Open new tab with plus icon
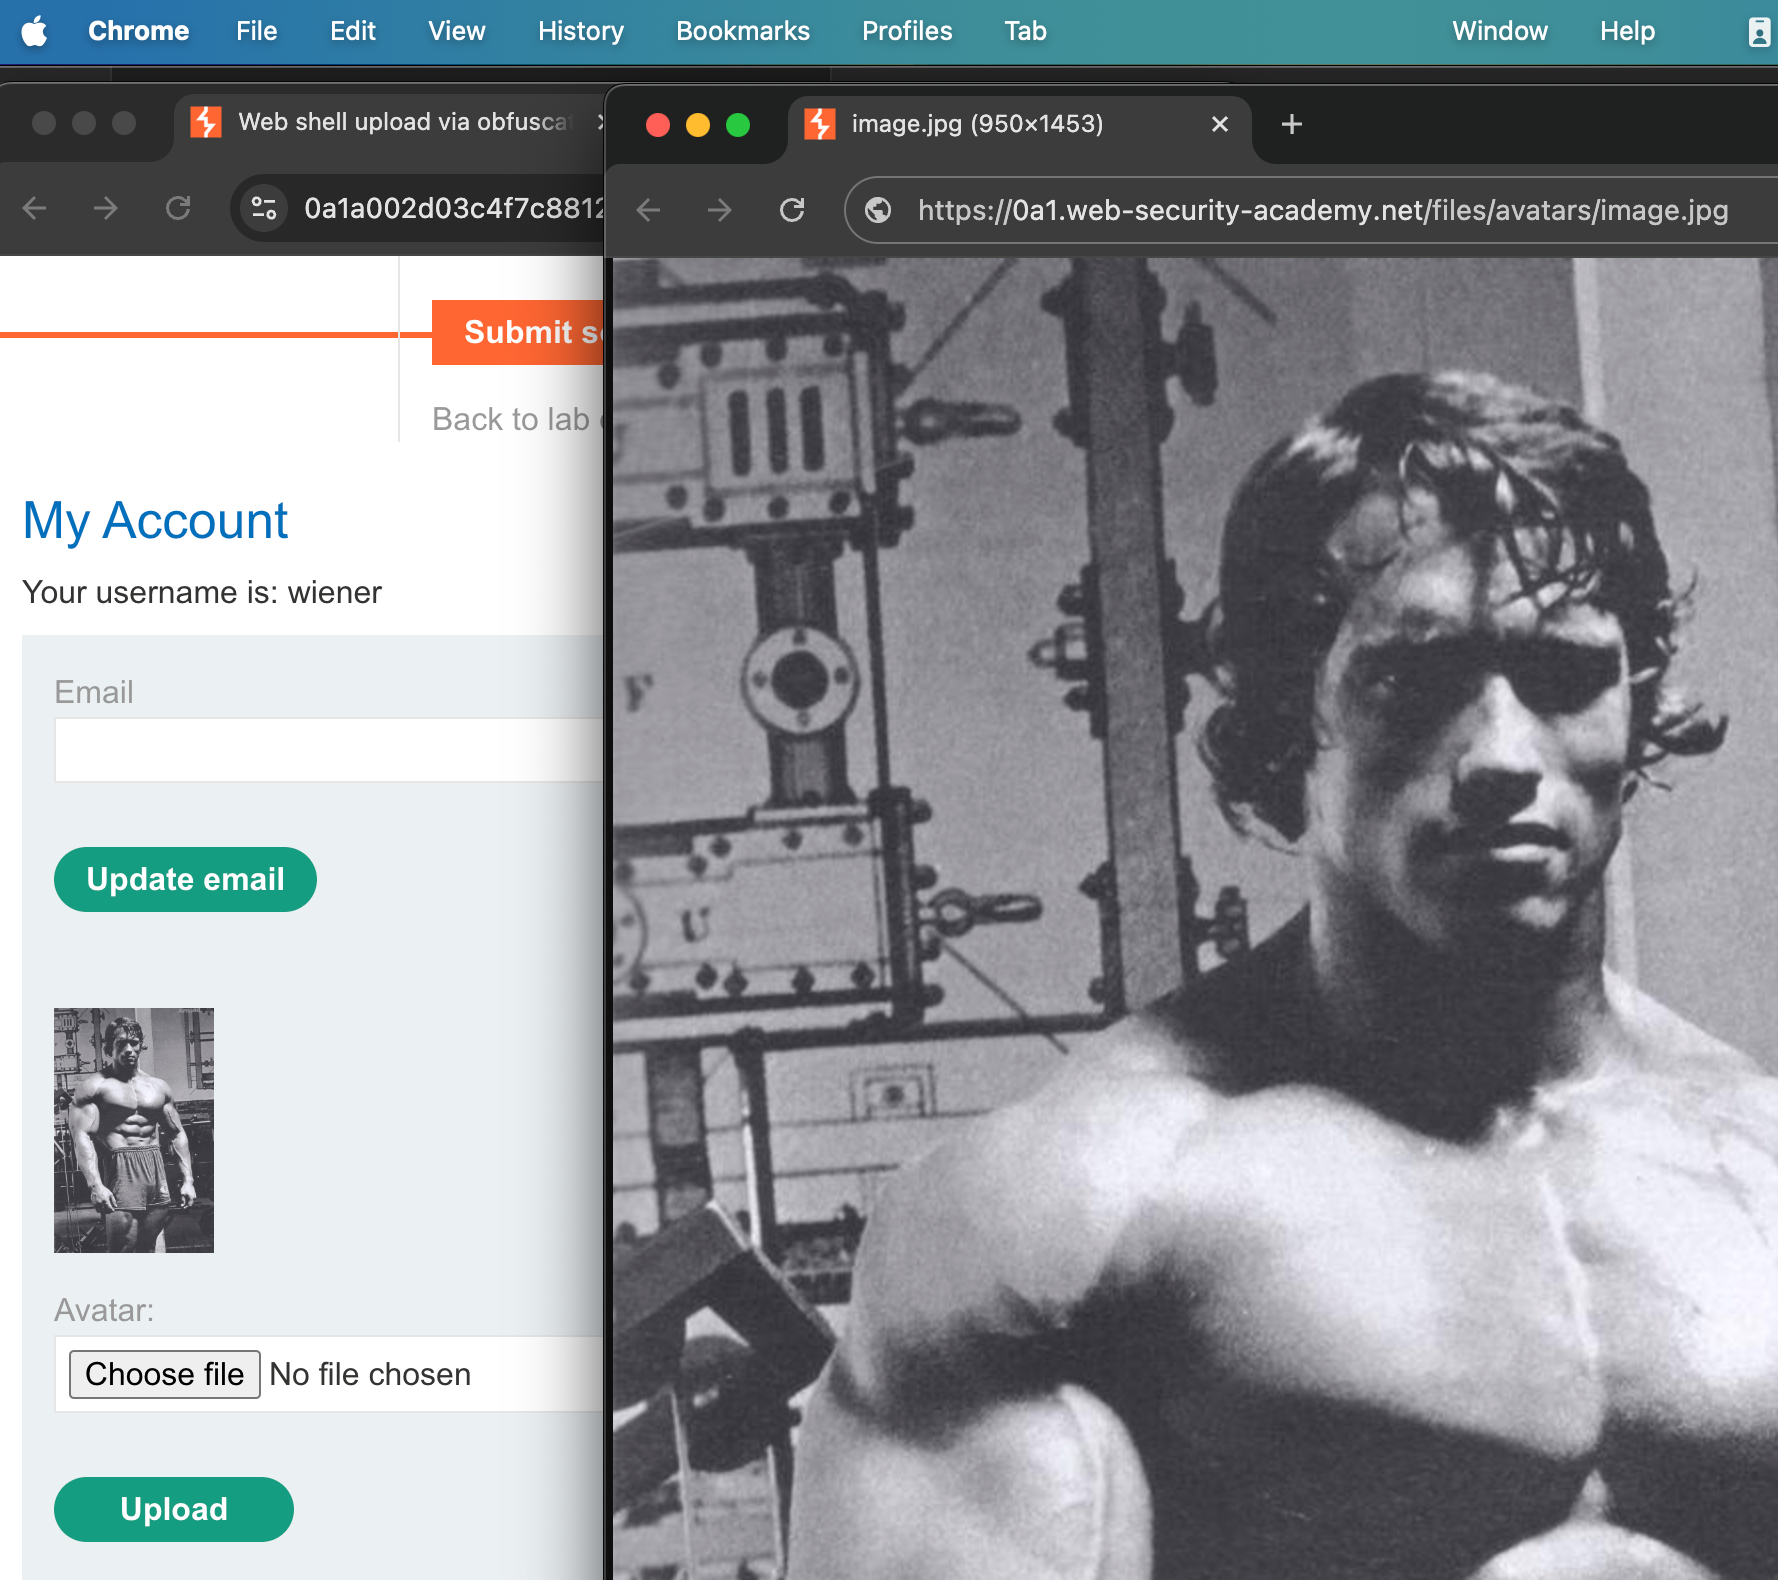The image size is (1778, 1580). (x=1291, y=124)
